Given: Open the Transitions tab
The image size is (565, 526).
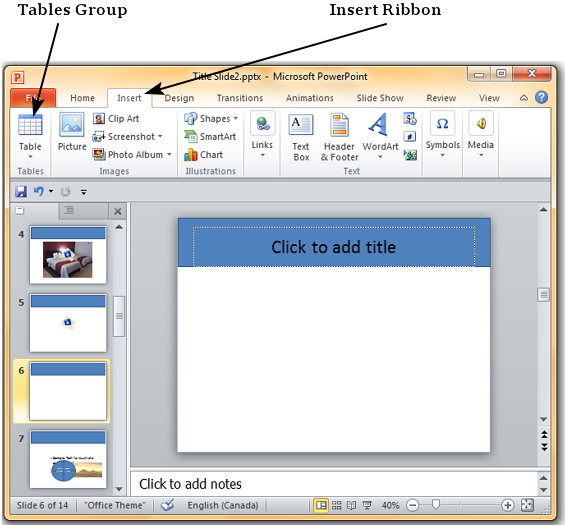Looking at the screenshot, I should click(240, 98).
